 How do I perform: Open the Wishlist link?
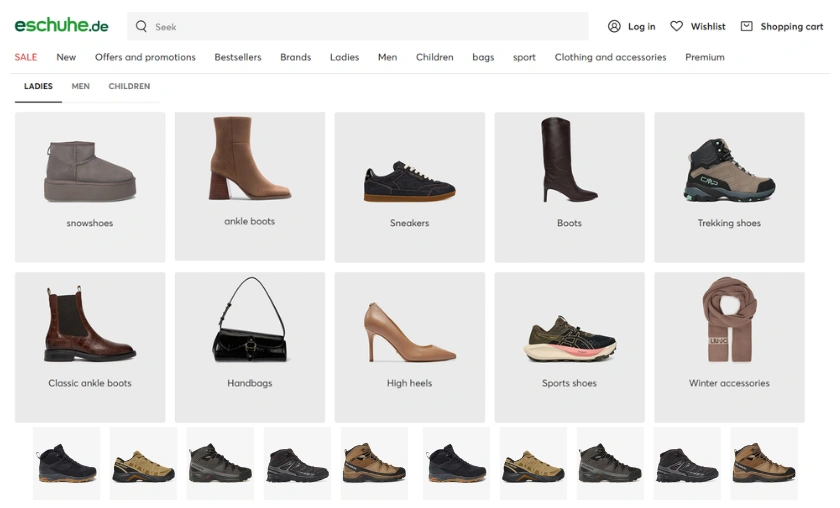tap(708, 26)
